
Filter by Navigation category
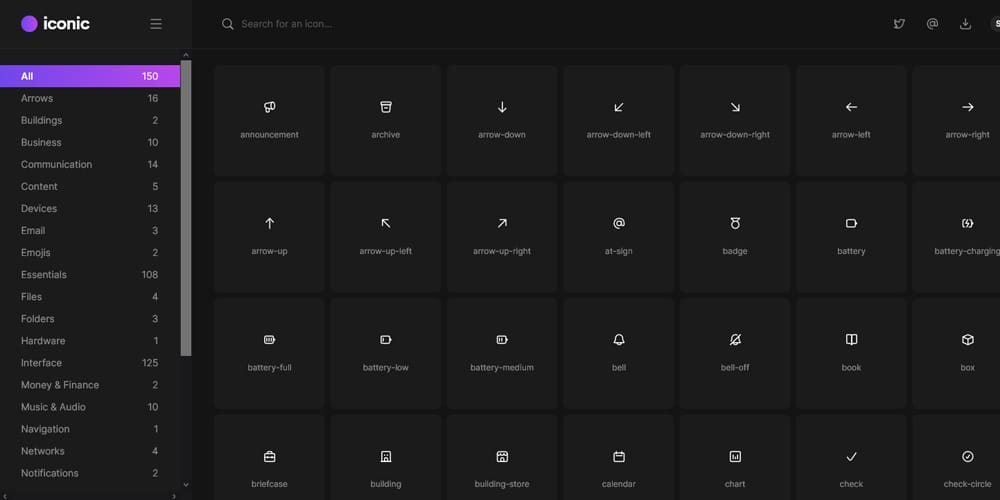90,429
